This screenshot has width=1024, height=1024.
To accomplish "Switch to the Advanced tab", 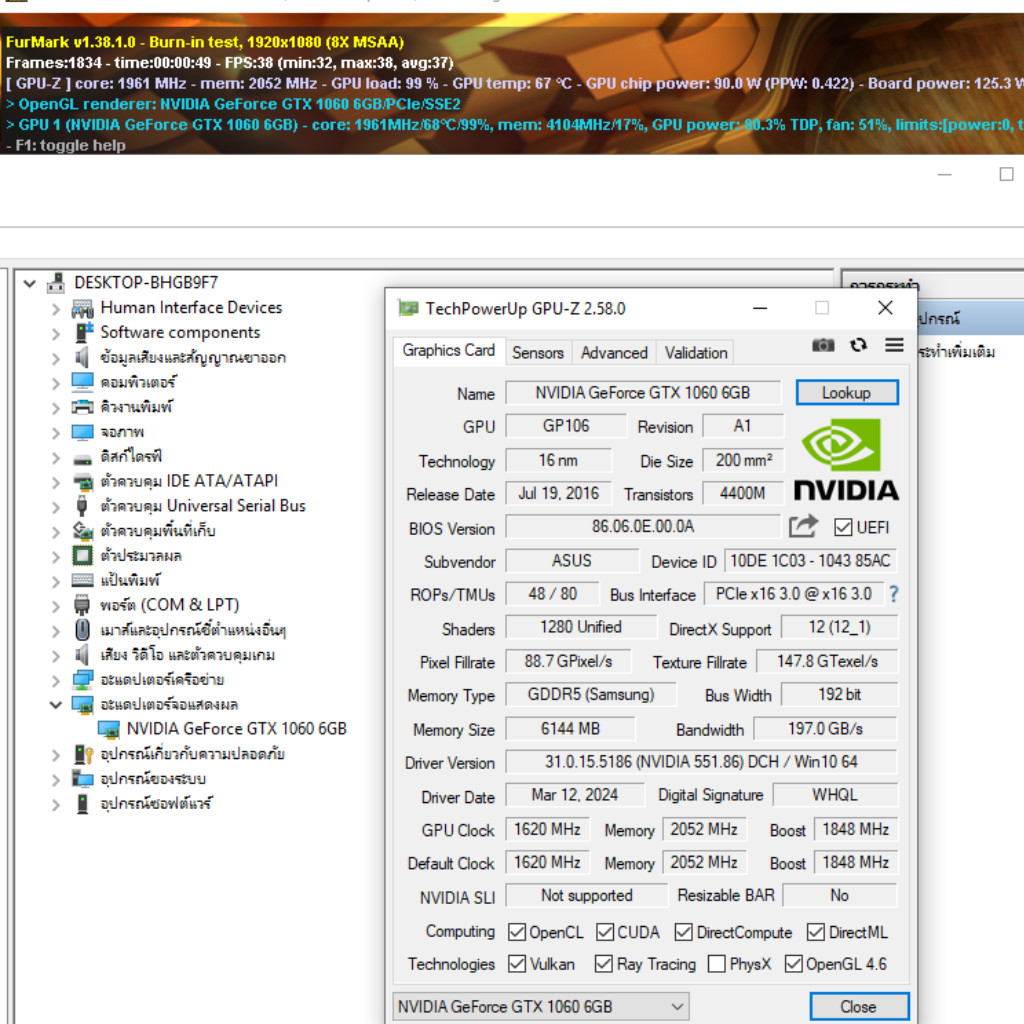I will (614, 353).
